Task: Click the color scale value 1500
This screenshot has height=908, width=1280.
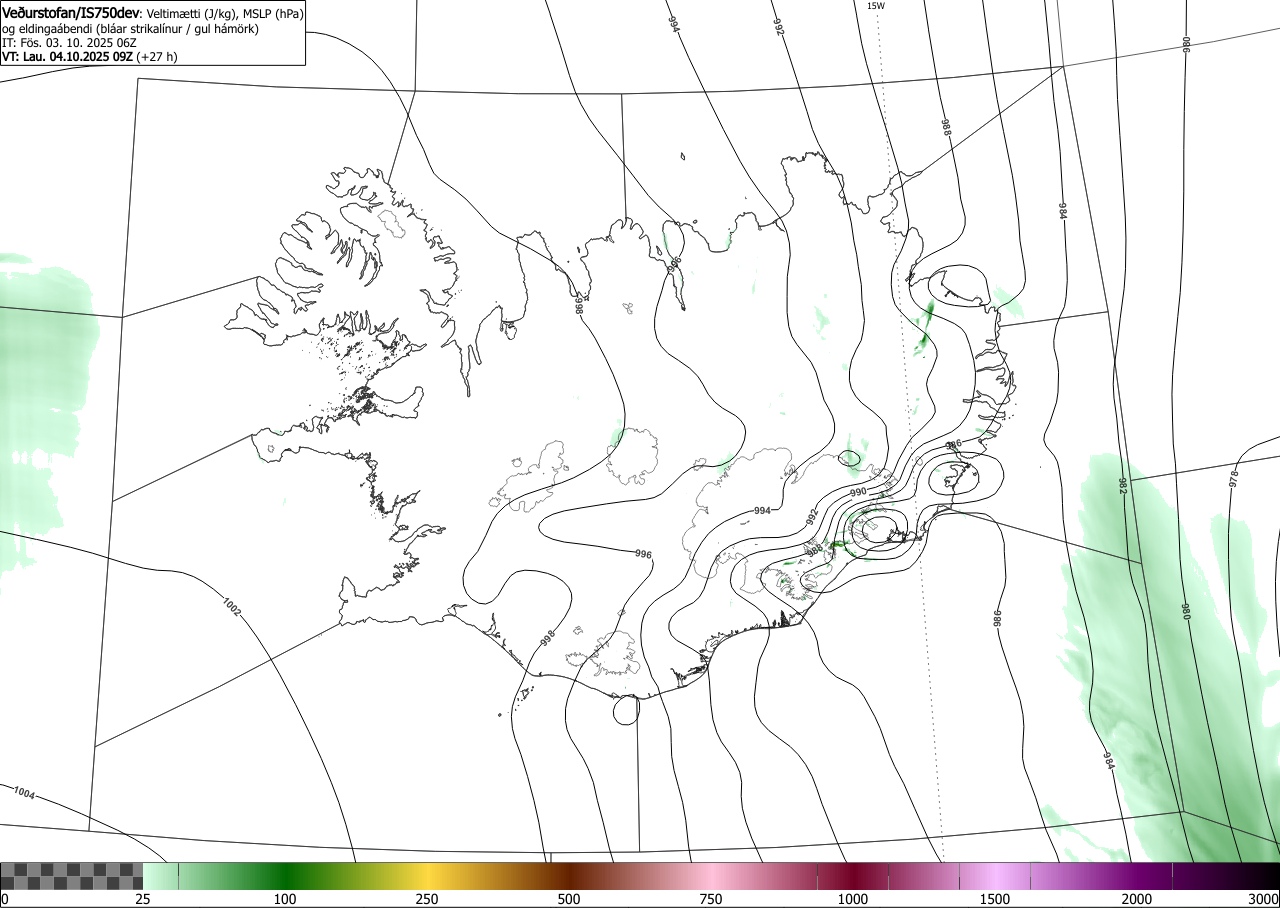Action: pyautogui.click(x=995, y=900)
